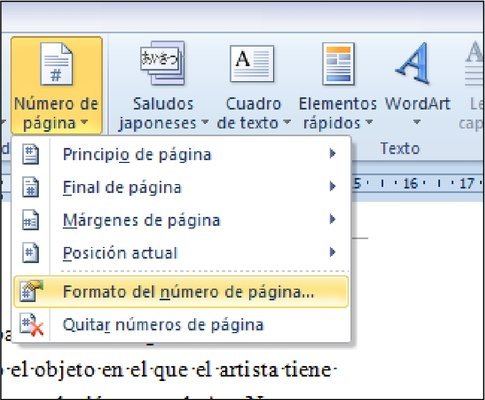
Task: Expand the Final de página submenu arrow
Action: tap(332, 186)
